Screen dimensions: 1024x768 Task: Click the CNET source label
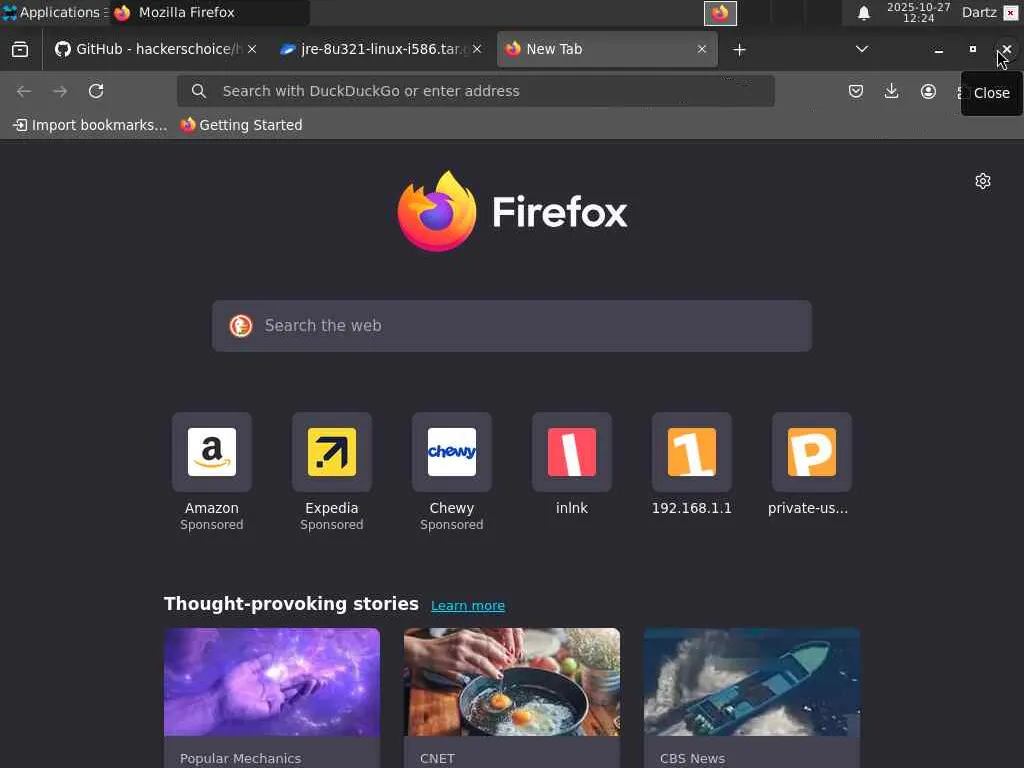(x=437, y=758)
